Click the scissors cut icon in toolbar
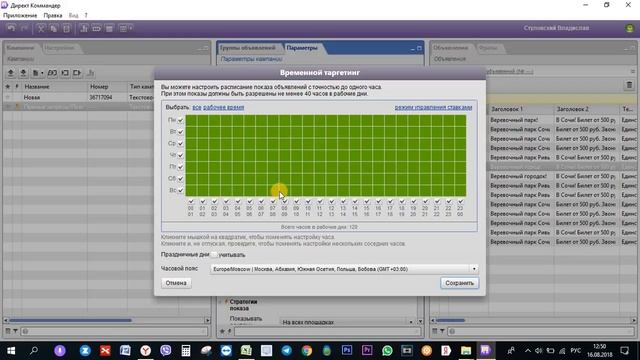Image resolution: width=640 pixels, height=360 pixels. pos(41,29)
